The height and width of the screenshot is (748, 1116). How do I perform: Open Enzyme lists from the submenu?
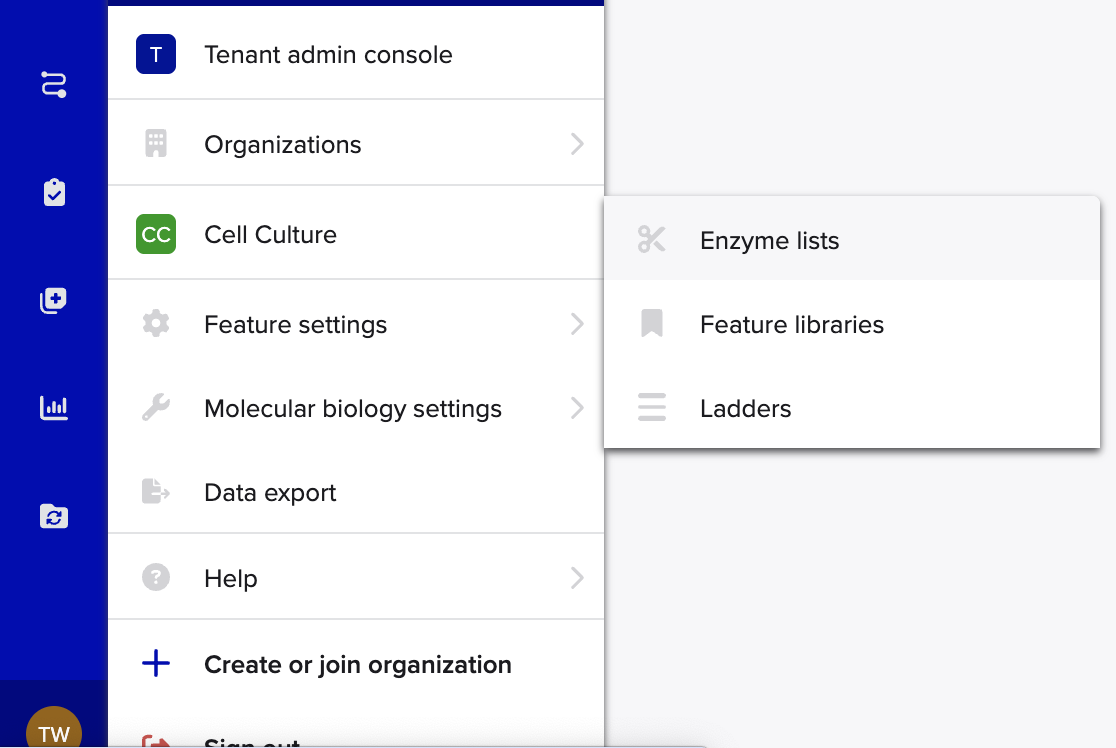[x=769, y=241]
